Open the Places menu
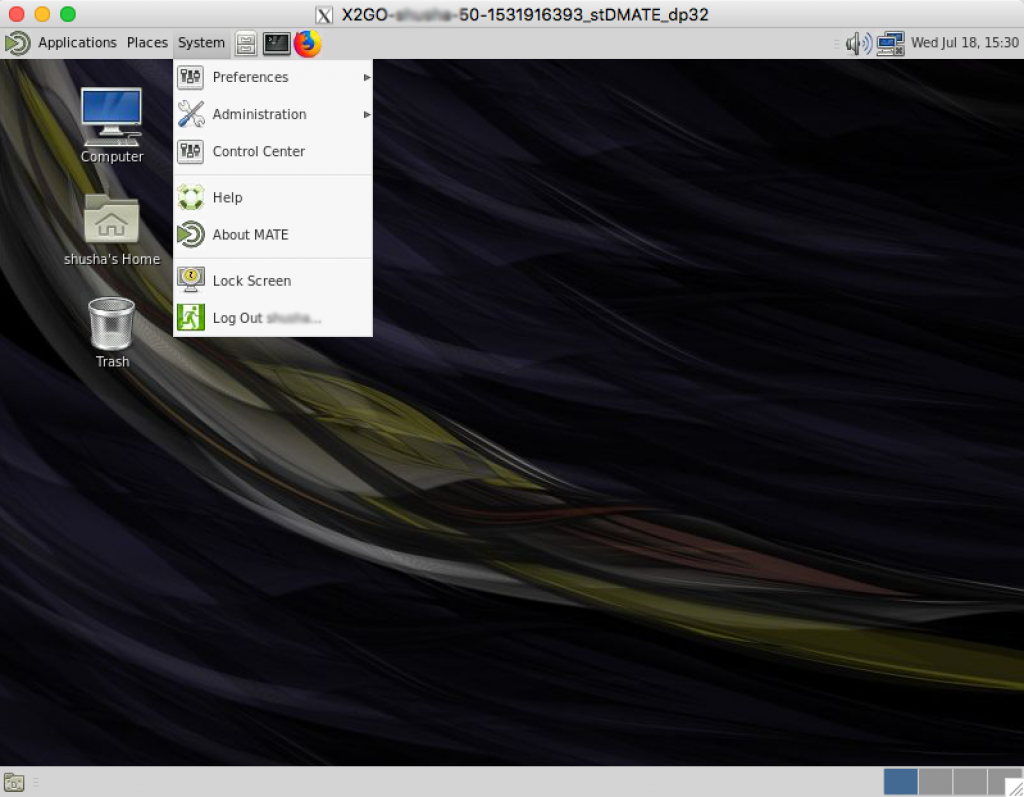This screenshot has height=797, width=1024. [x=147, y=43]
